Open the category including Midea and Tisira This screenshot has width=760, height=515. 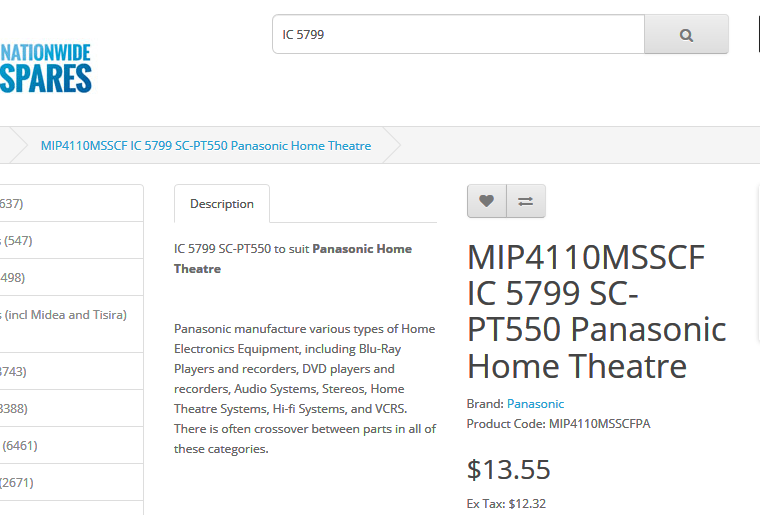tap(71, 324)
